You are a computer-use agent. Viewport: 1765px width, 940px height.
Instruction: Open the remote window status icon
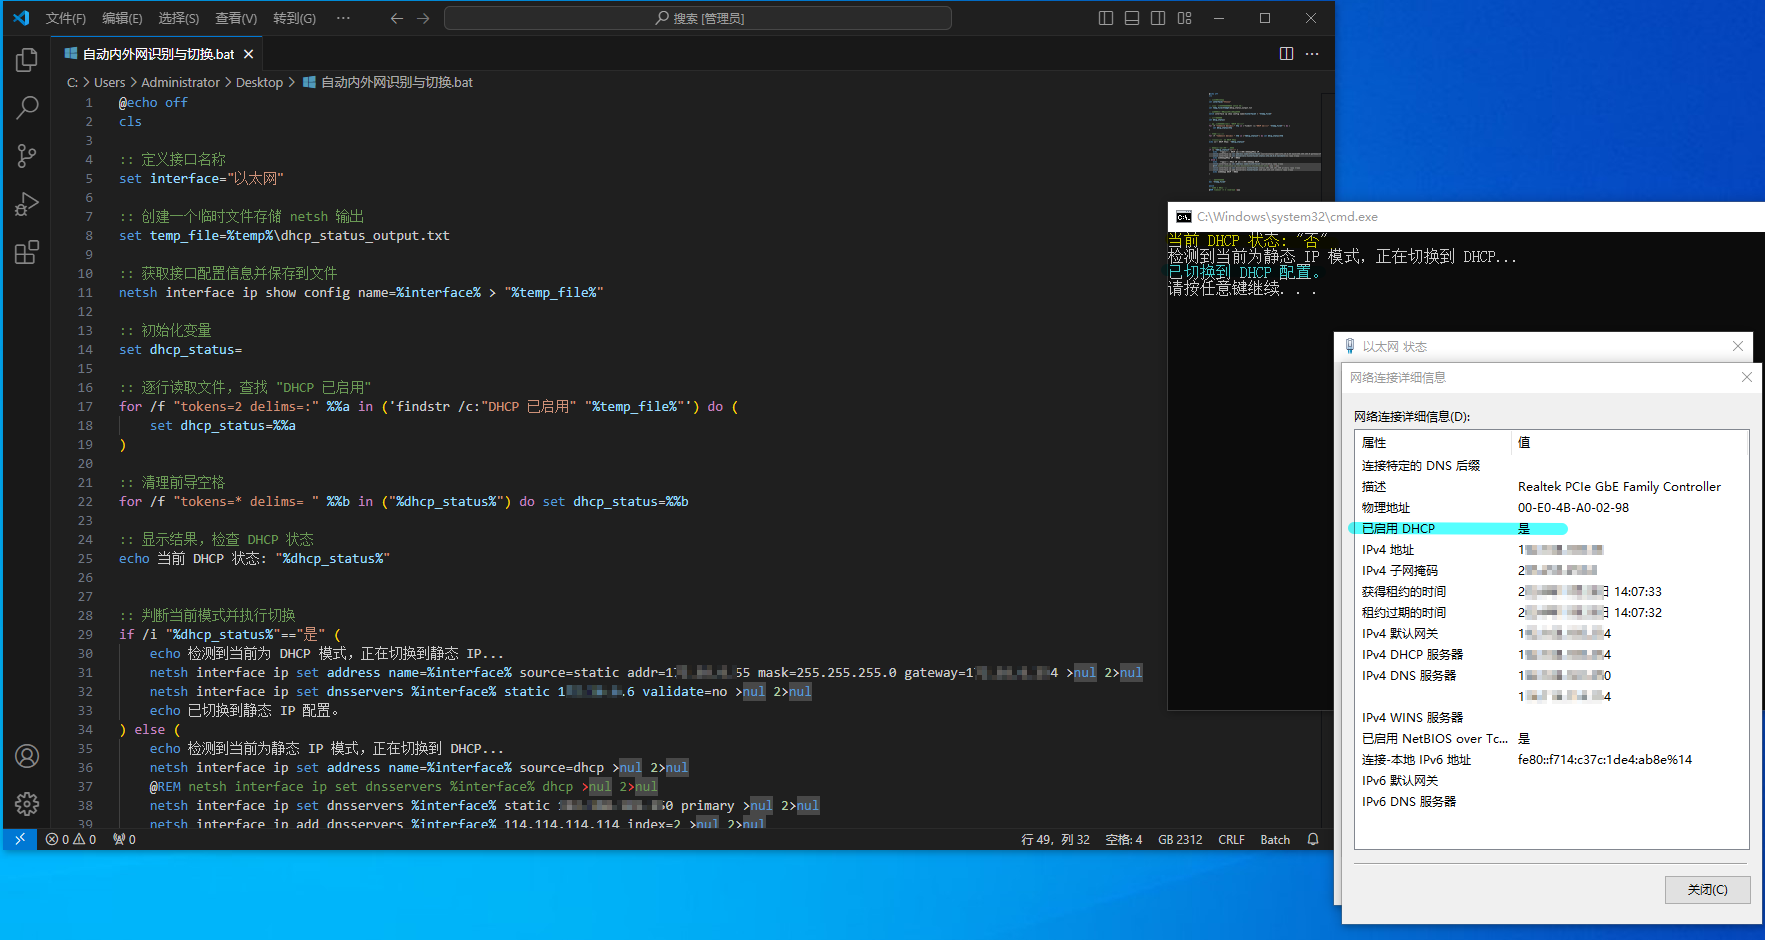[x=19, y=839]
